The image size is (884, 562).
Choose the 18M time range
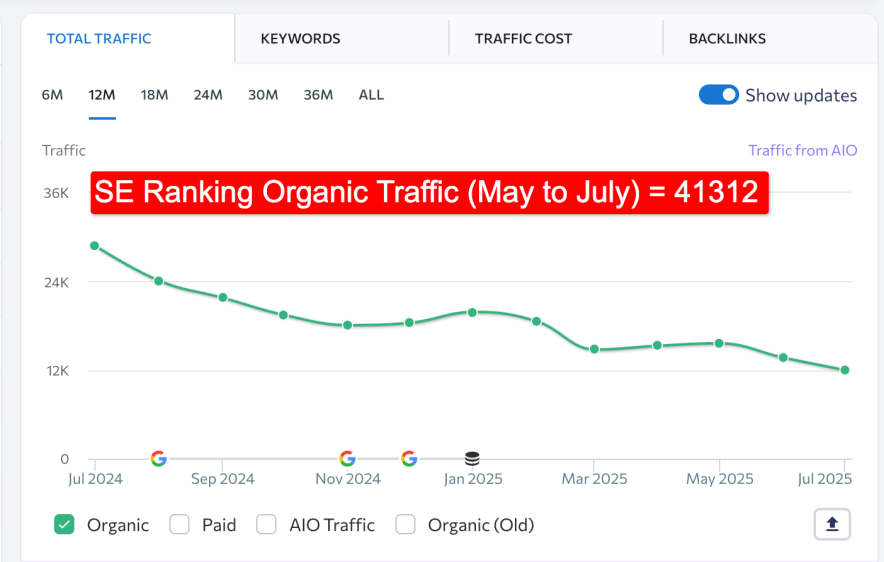pos(154,95)
